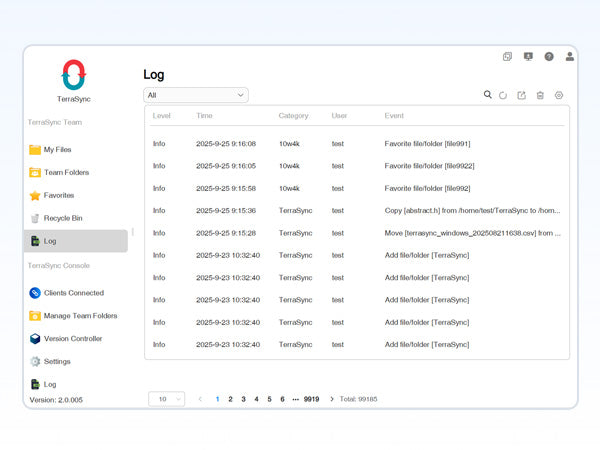This screenshot has width=600, height=450.
Task: Open log settings hexagon gear icon
Action: [x=559, y=96]
